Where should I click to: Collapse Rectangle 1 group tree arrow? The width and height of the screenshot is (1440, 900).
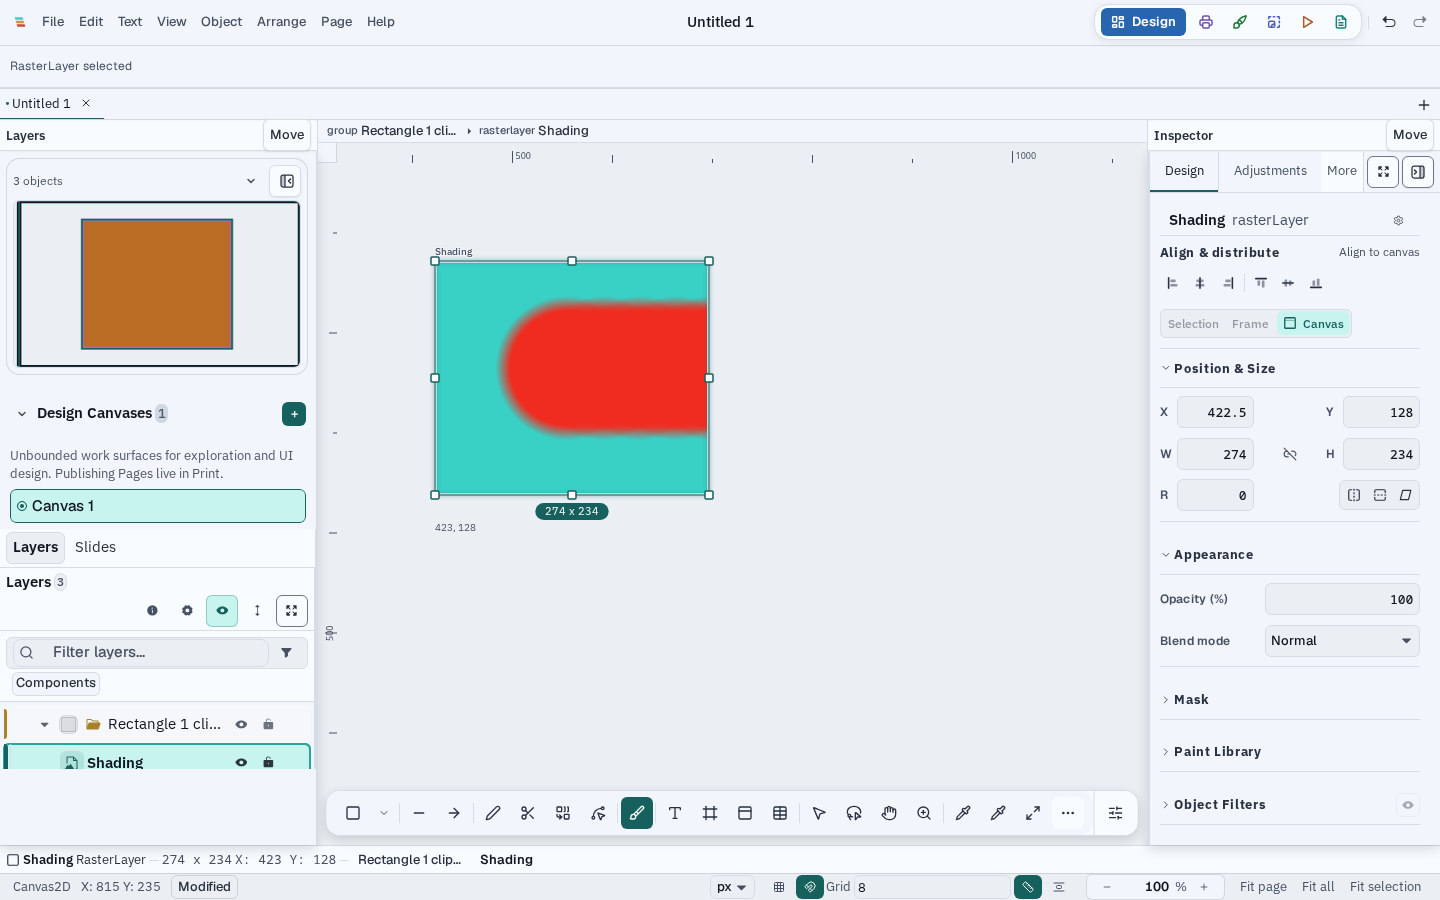click(x=44, y=724)
